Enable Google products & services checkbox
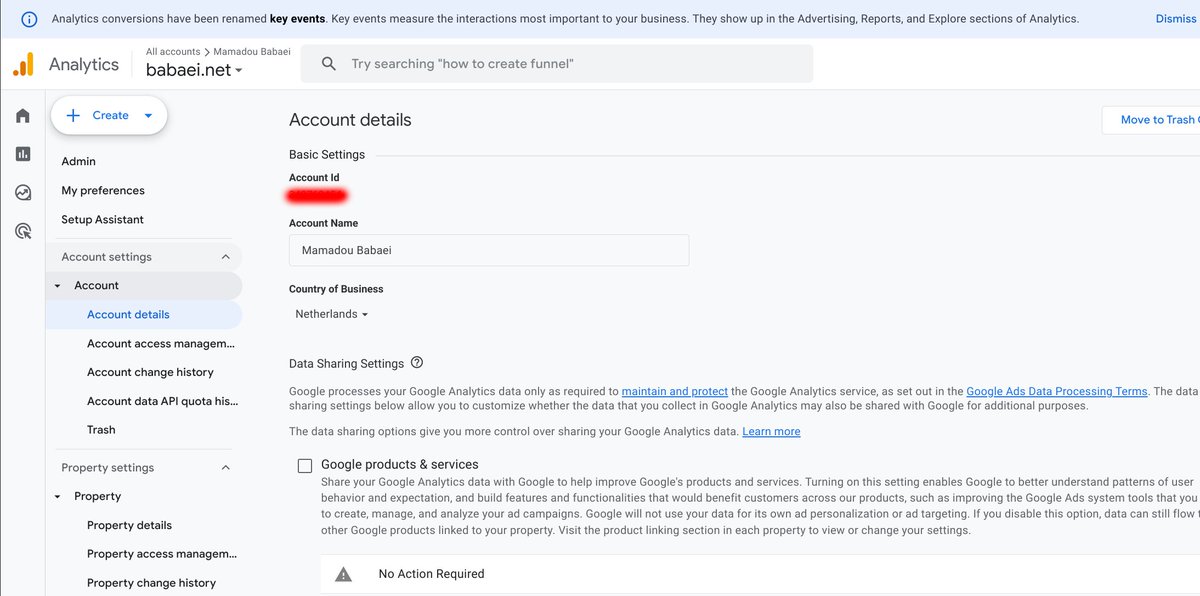Image resolution: width=1200 pixels, height=596 pixels. [x=305, y=465]
